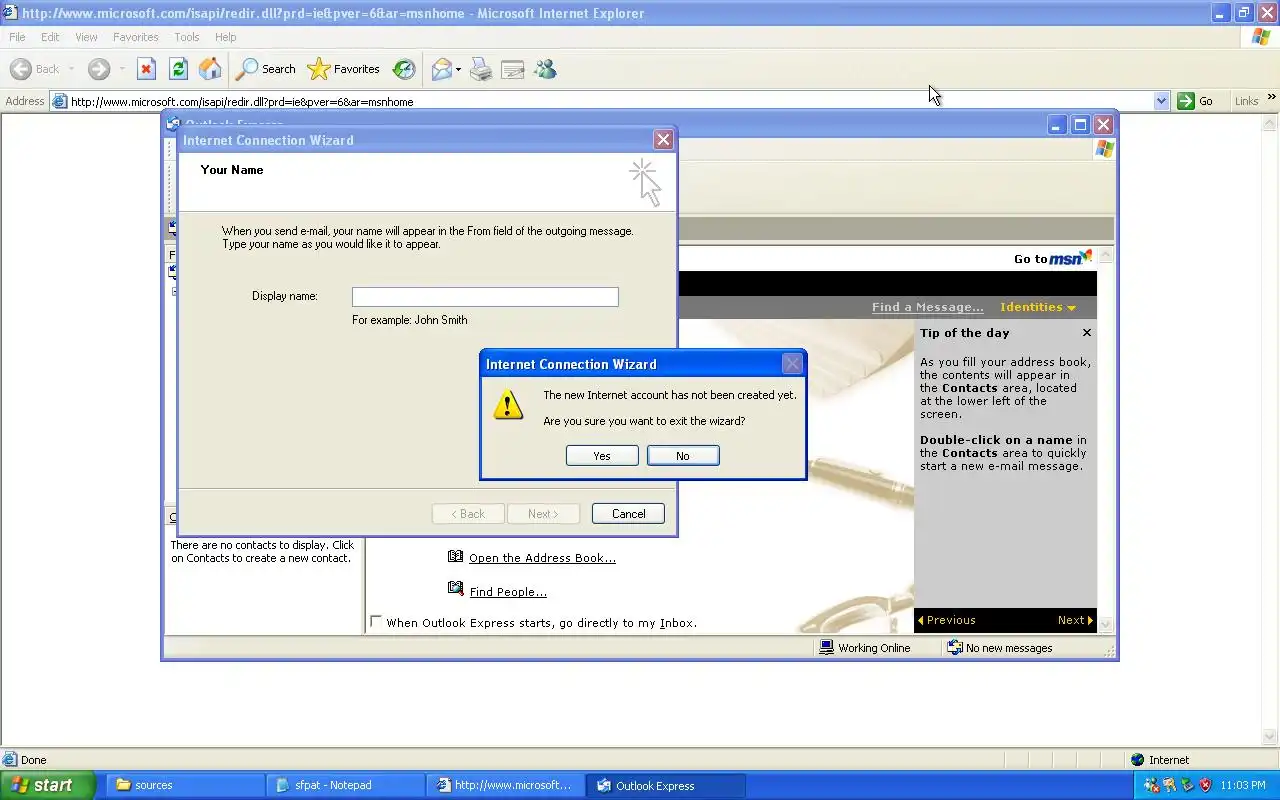Switch to sfpat - Notepad taskbar button

coord(346,785)
